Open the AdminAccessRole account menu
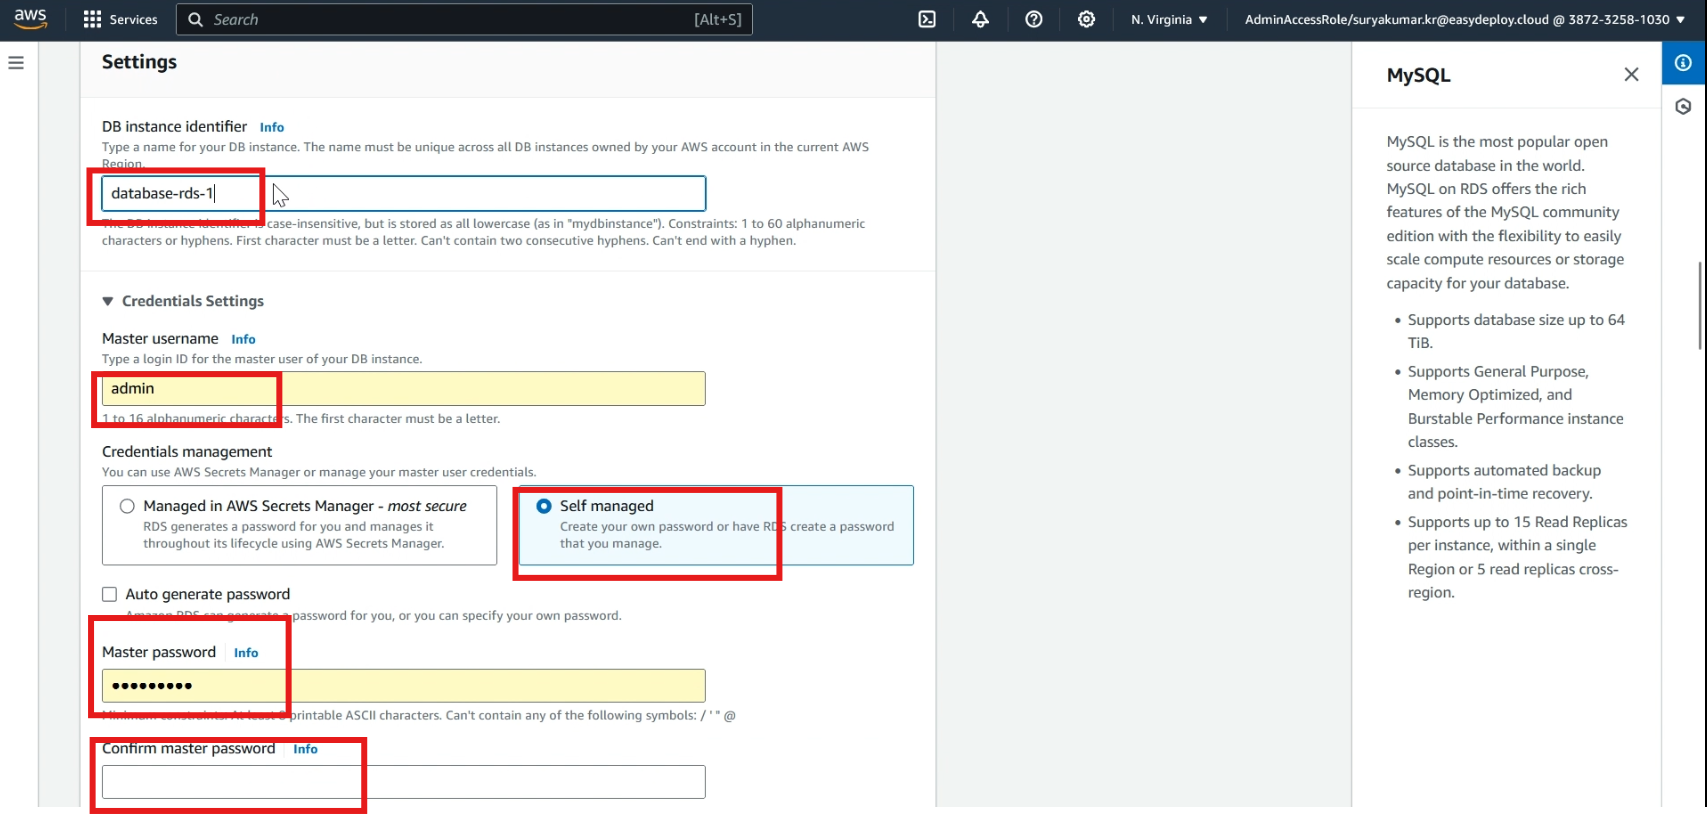The height and width of the screenshot is (814, 1707). (x=1464, y=19)
